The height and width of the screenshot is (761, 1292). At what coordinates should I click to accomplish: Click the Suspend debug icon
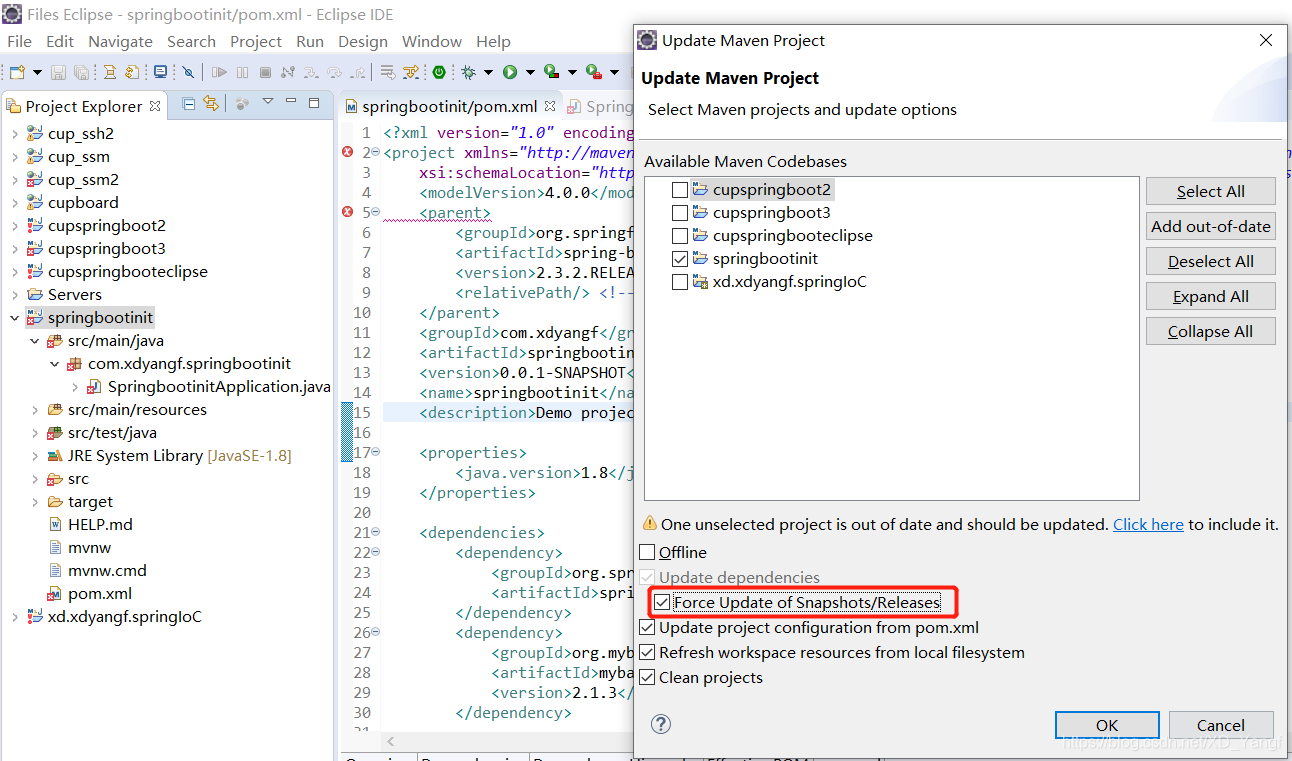(242, 72)
